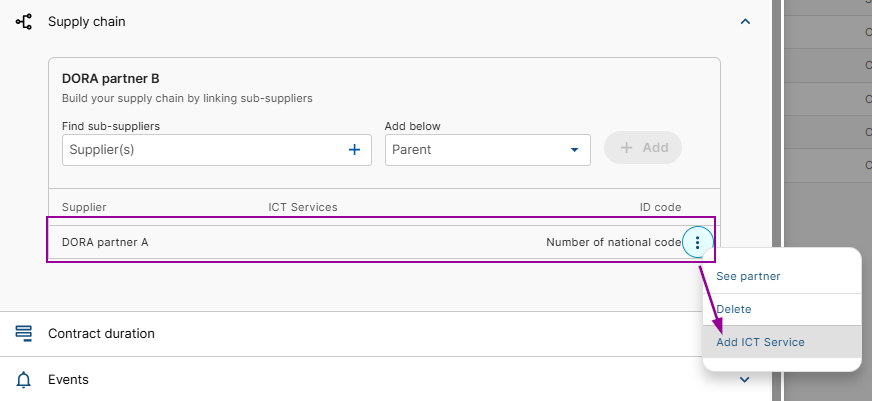Click the Supply chain branch icon
This screenshot has width=872, height=401.
pos(24,21)
